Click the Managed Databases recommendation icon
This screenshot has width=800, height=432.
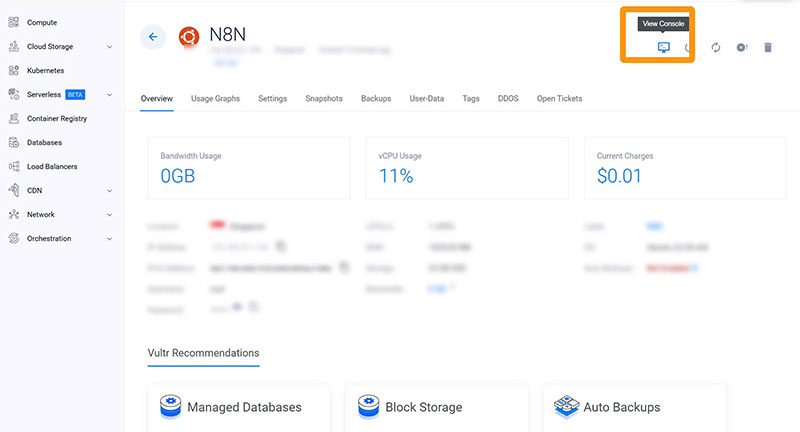[171, 406]
